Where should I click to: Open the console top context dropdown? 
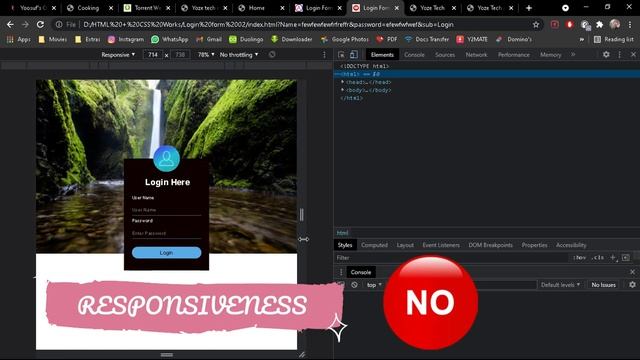(374, 285)
